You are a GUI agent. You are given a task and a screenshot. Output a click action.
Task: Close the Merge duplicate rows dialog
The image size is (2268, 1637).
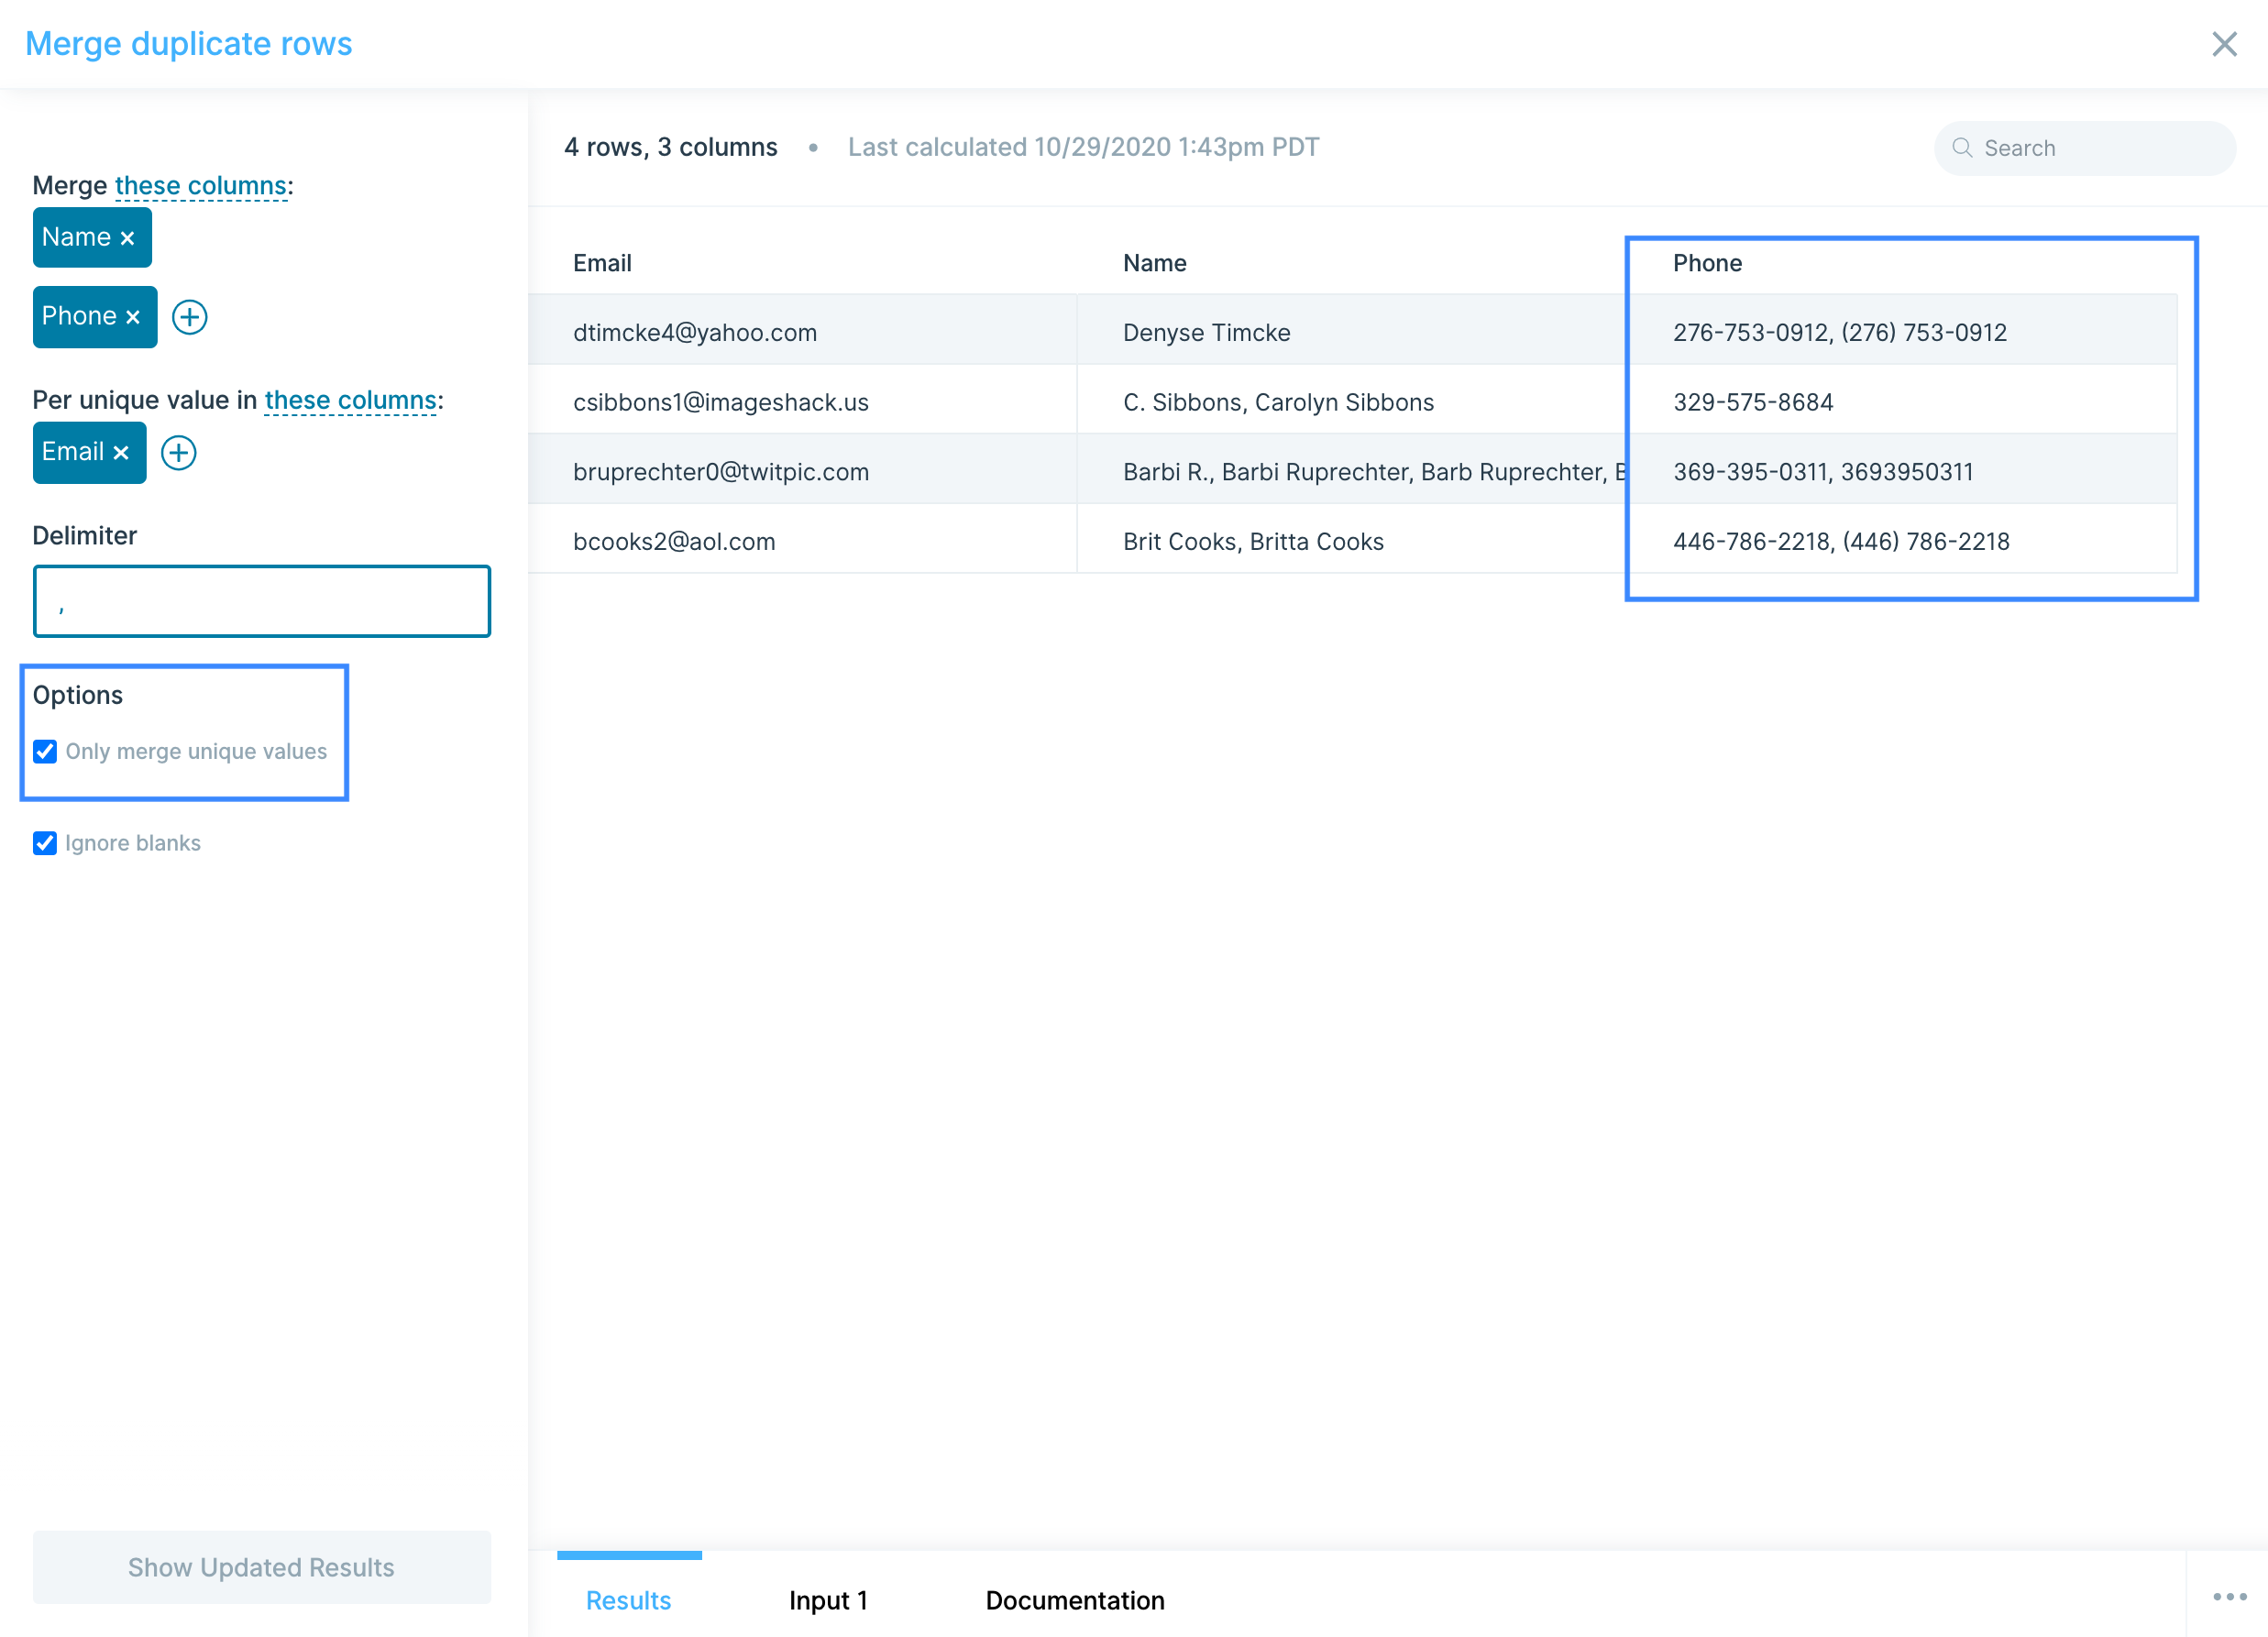coord(2223,44)
